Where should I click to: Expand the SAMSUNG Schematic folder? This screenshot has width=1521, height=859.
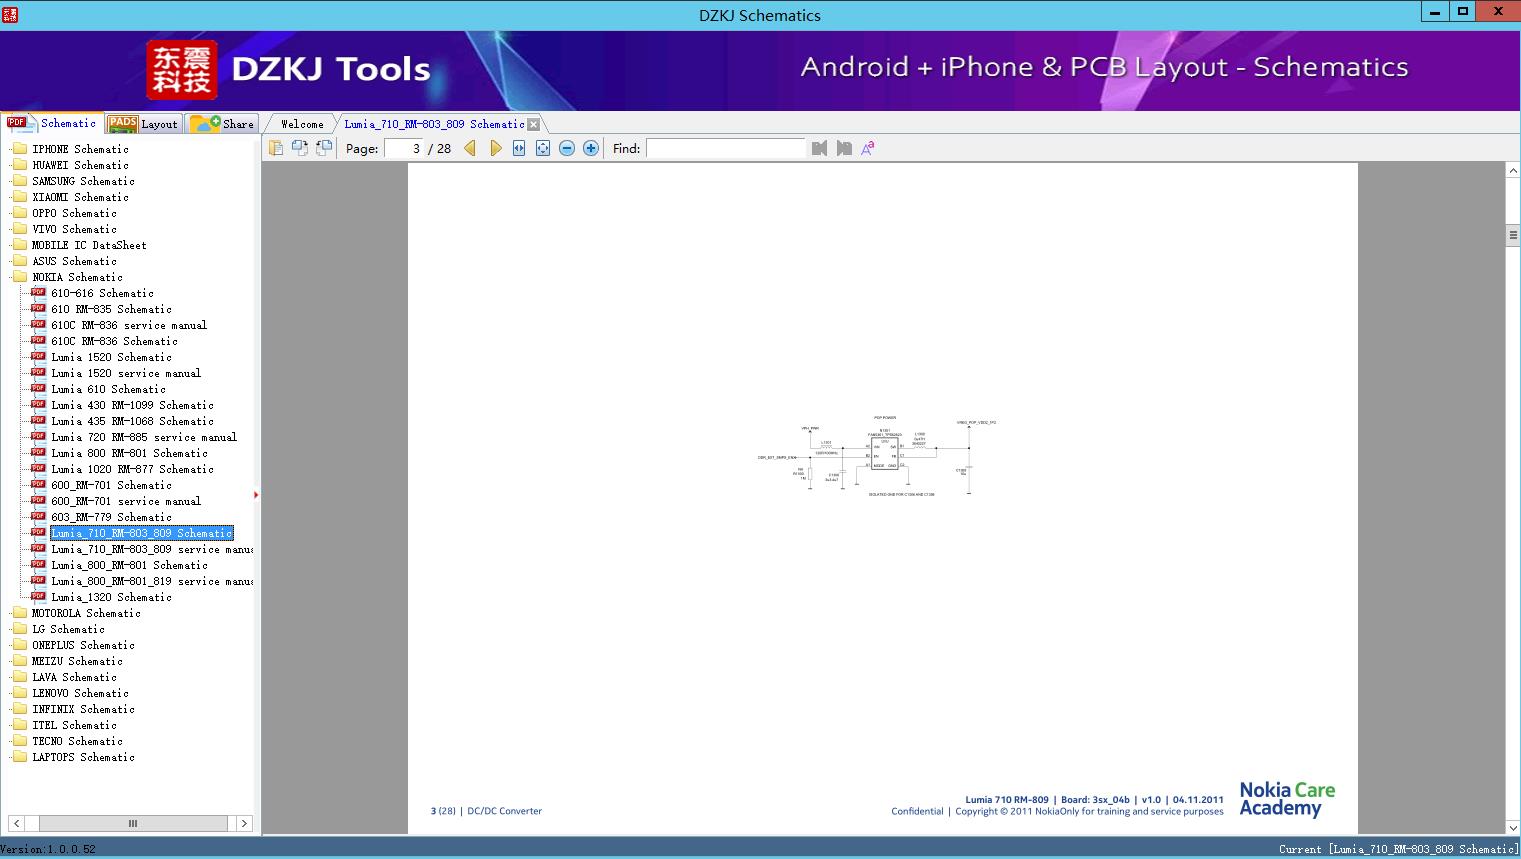(x=82, y=181)
